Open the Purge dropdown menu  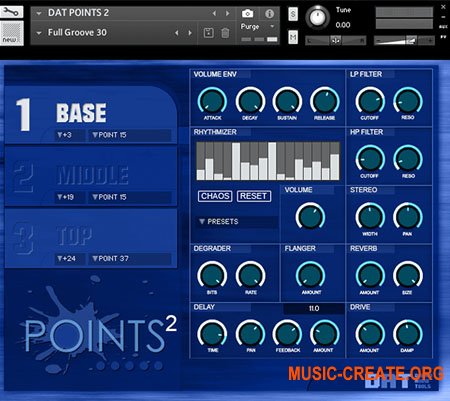(x=257, y=27)
